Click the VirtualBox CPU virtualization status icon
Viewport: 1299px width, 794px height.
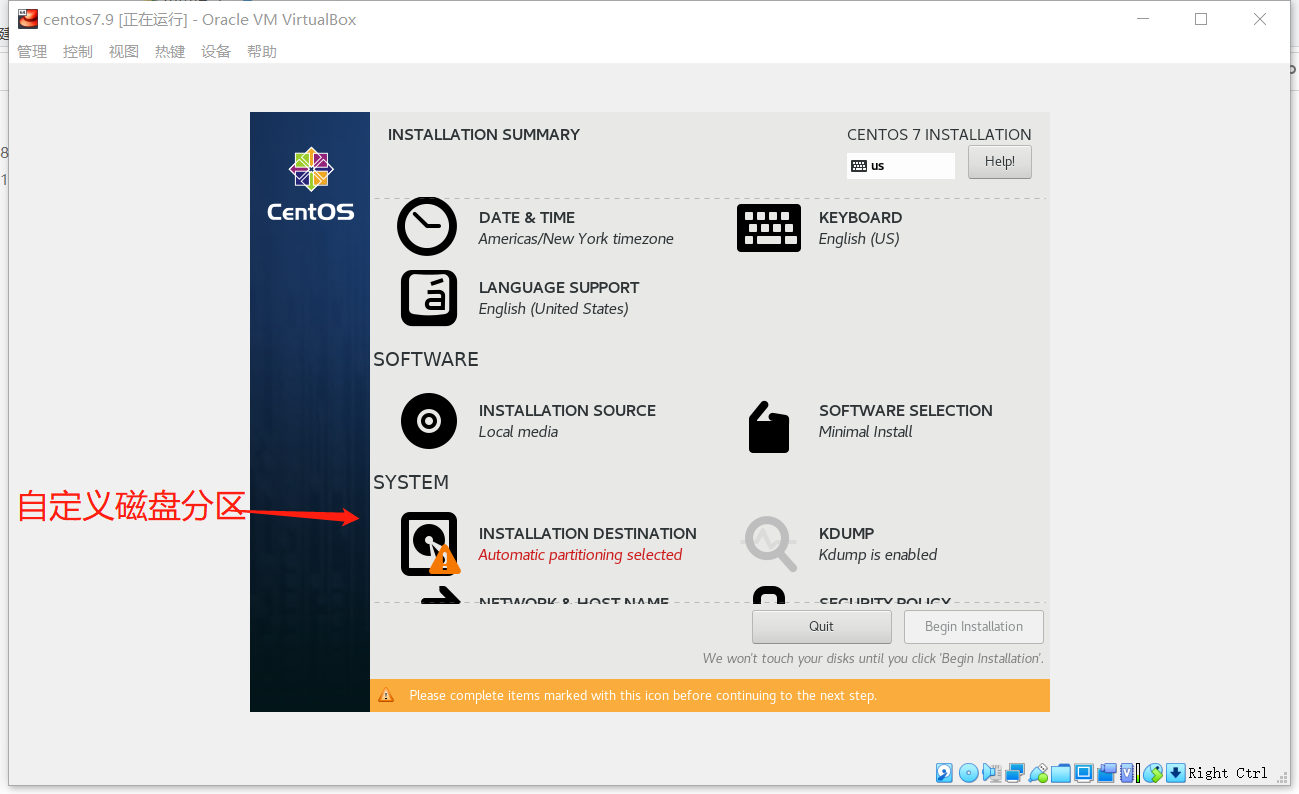pos(1129,773)
